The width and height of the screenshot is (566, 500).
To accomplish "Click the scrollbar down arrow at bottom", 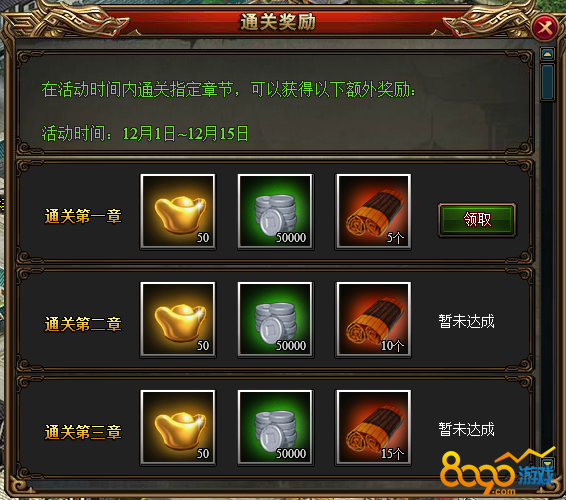I will tap(548, 463).
